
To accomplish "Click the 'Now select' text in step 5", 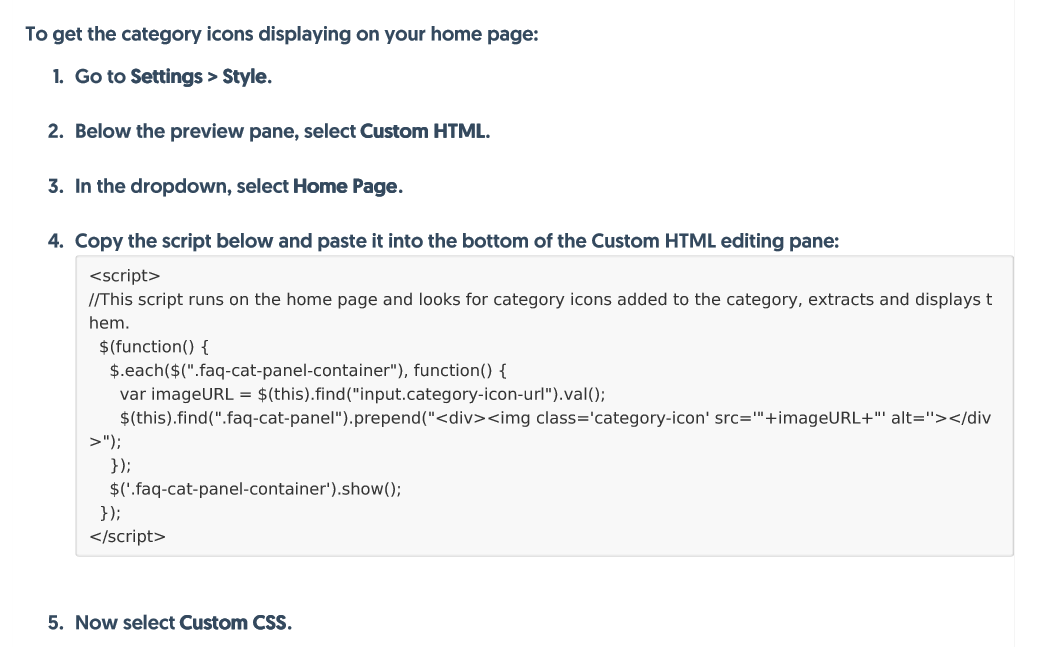I will tap(125, 622).
